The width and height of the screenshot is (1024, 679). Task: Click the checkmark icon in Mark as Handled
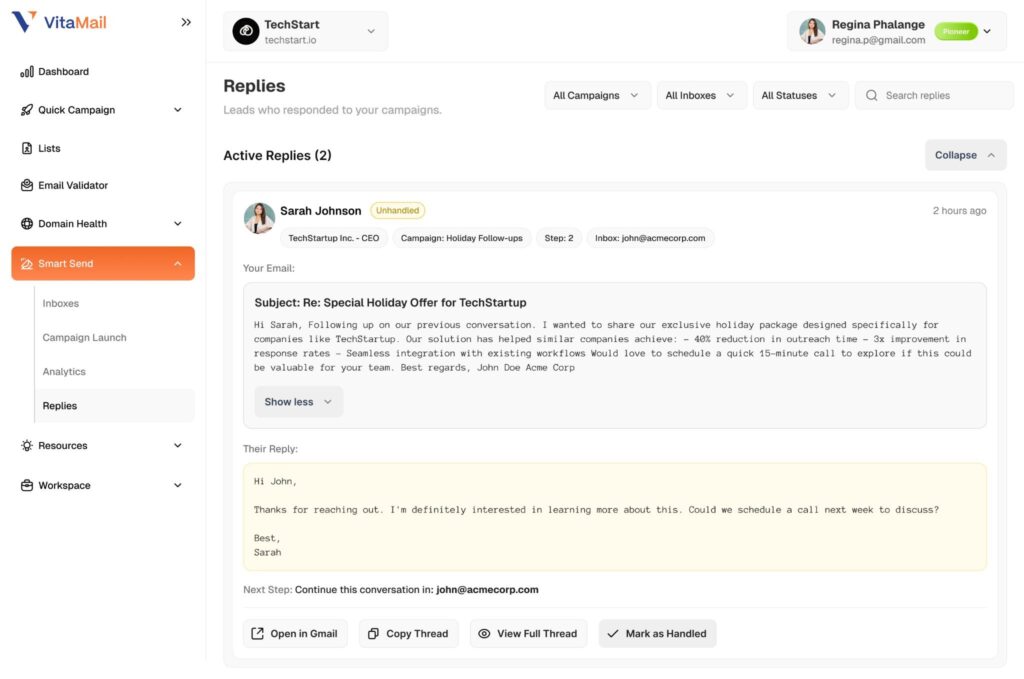613,633
